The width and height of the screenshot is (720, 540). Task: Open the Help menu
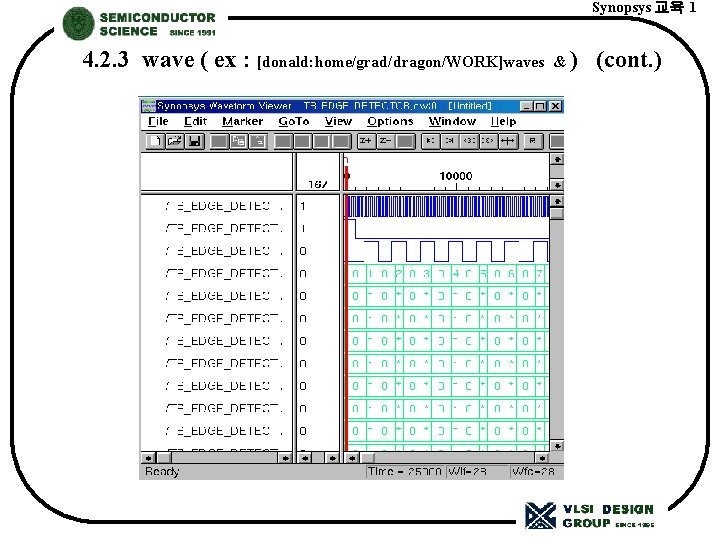click(504, 121)
